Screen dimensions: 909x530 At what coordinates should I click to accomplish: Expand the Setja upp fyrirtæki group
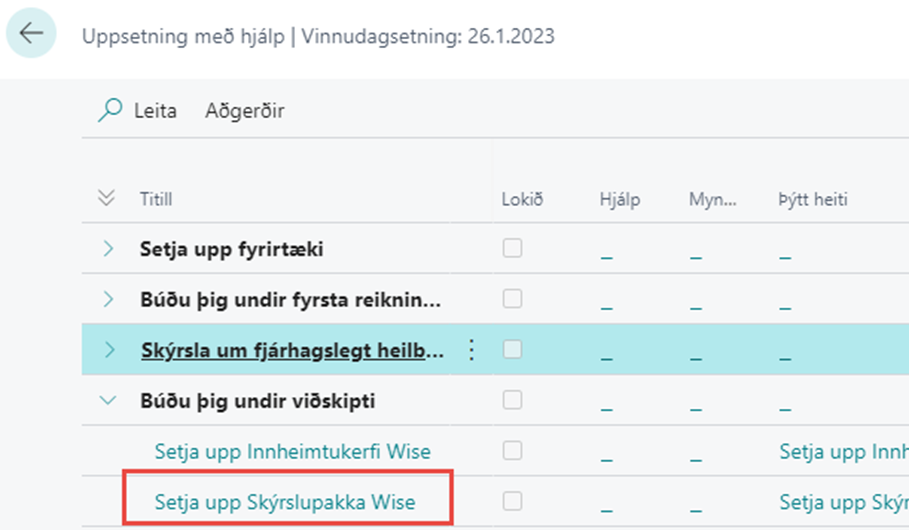click(108, 249)
